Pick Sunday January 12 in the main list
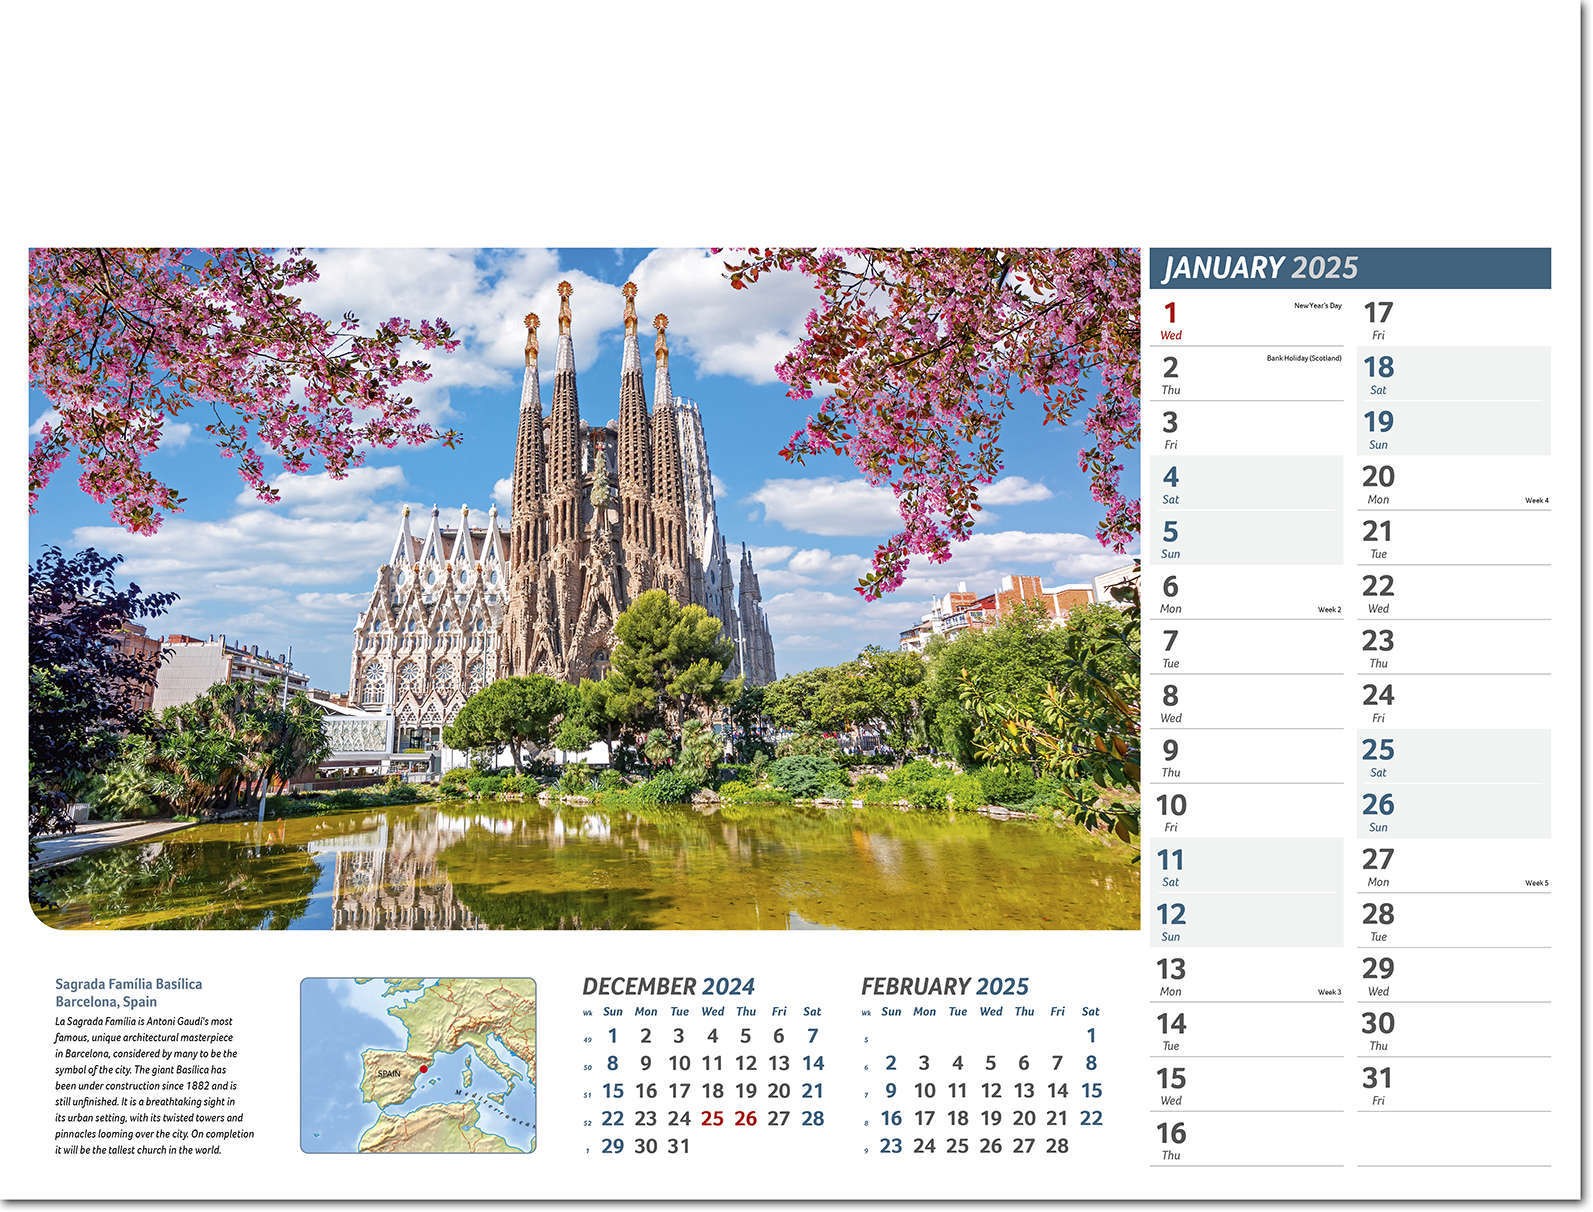Image resolution: width=1593 pixels, height=1212 pixels. click(1246, 921)
